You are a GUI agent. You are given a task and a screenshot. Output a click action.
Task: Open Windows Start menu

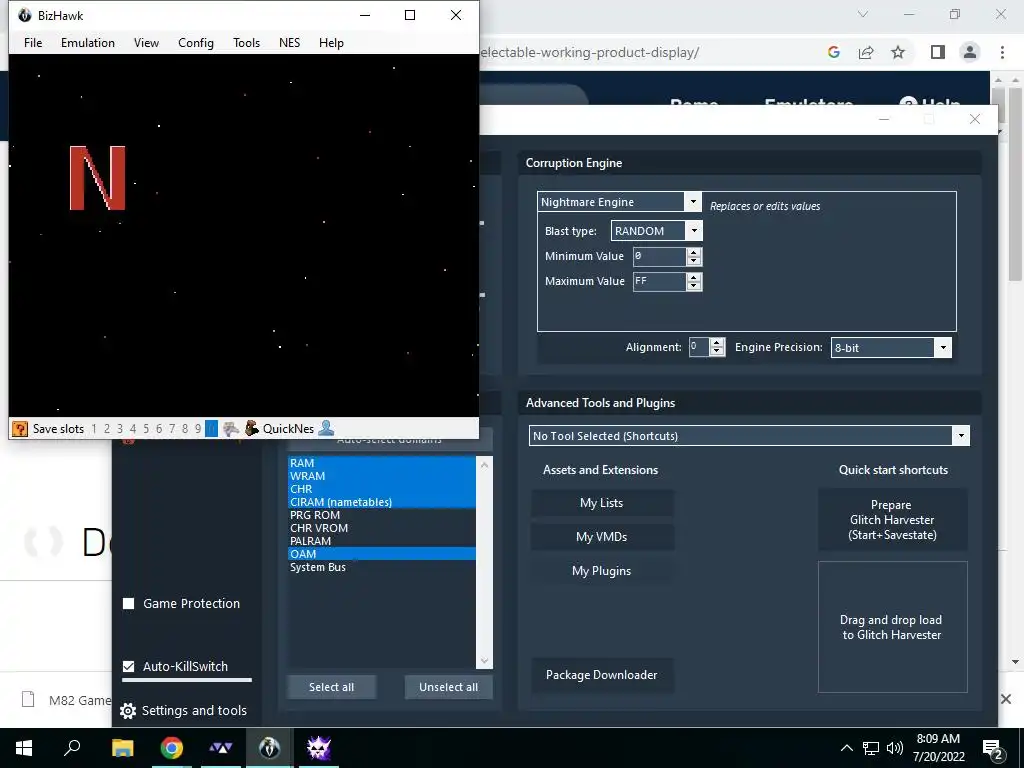(x=24, y=748)
